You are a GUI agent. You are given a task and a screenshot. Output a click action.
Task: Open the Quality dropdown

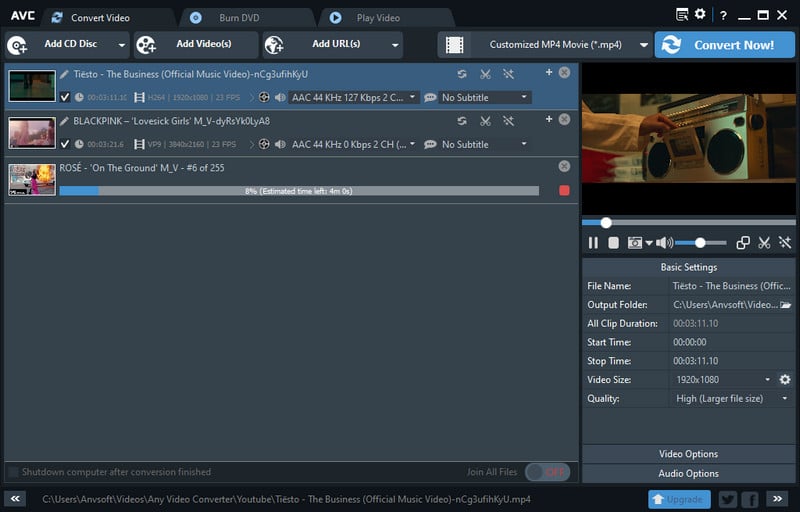[732, 398]
